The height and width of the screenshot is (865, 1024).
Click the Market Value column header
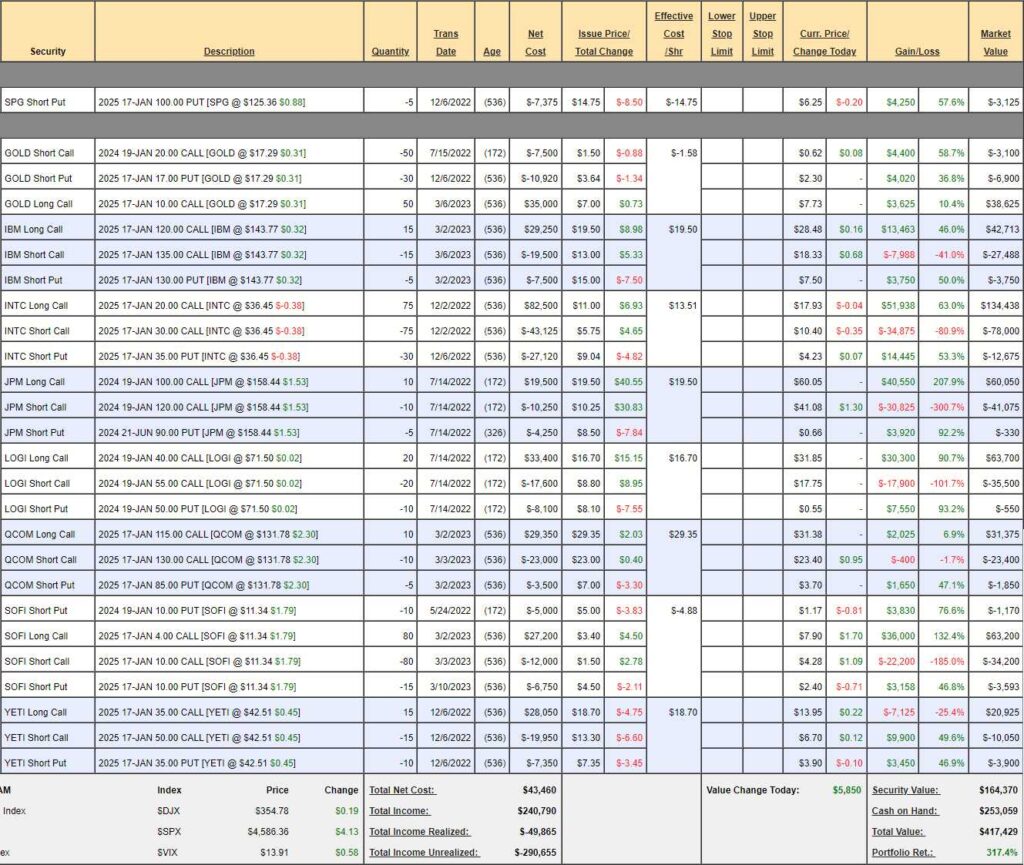point(995,42)
